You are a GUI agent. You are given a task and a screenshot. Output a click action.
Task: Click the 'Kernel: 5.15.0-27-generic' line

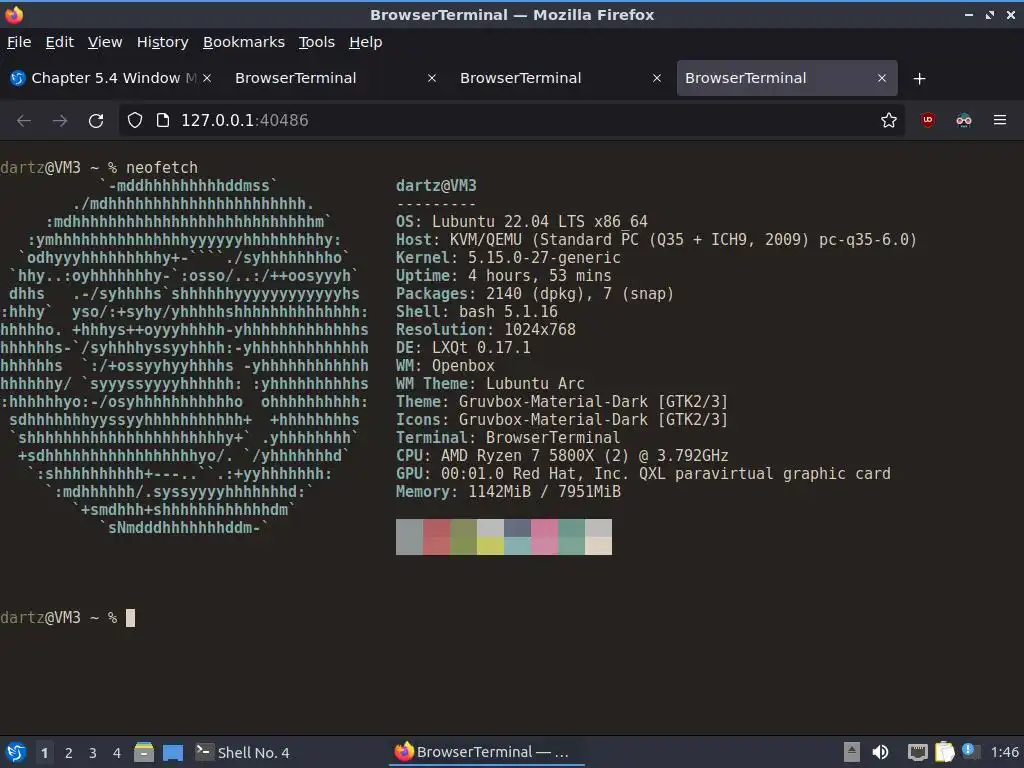[508, 257]
